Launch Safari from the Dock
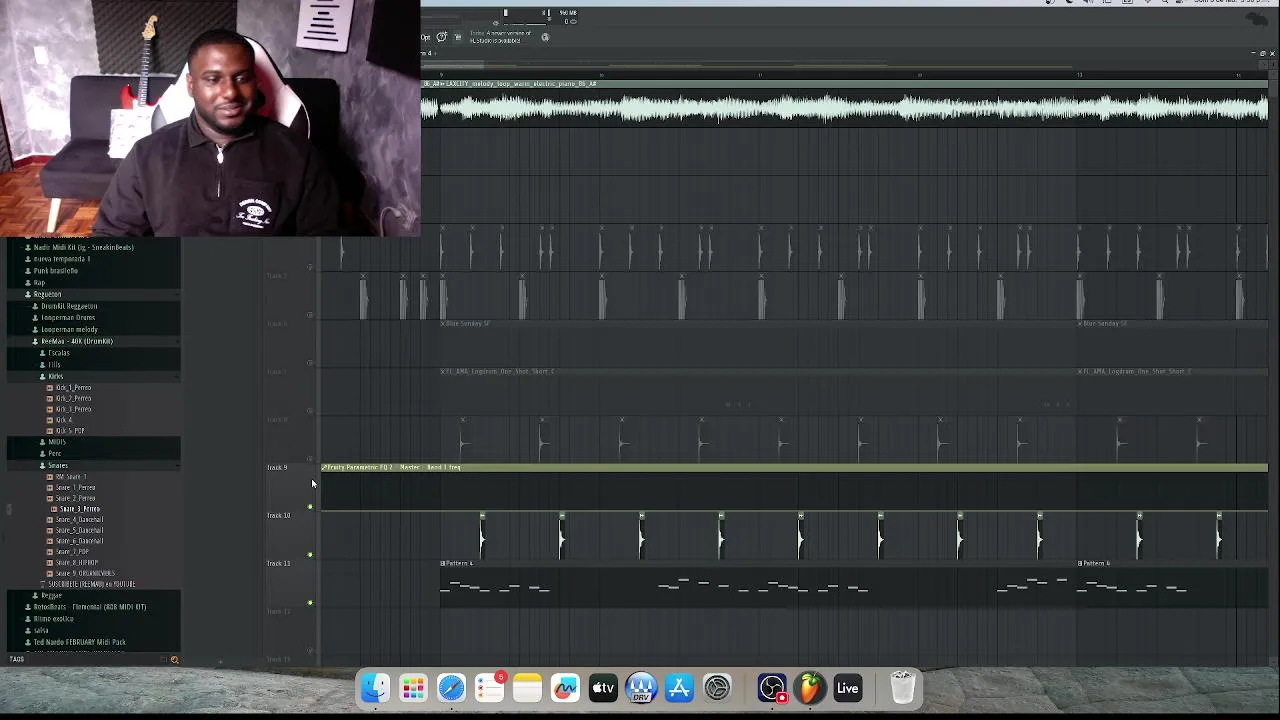 tap(451, 688)
